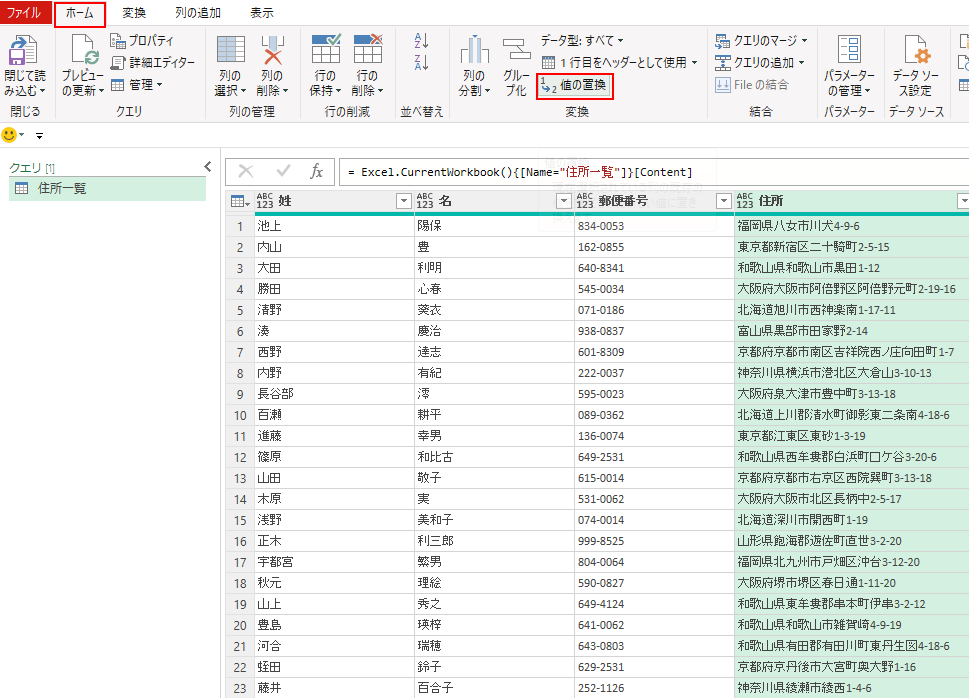Switch to the View (表示) tab
This screenshot has width=969, height=698.
261,13
